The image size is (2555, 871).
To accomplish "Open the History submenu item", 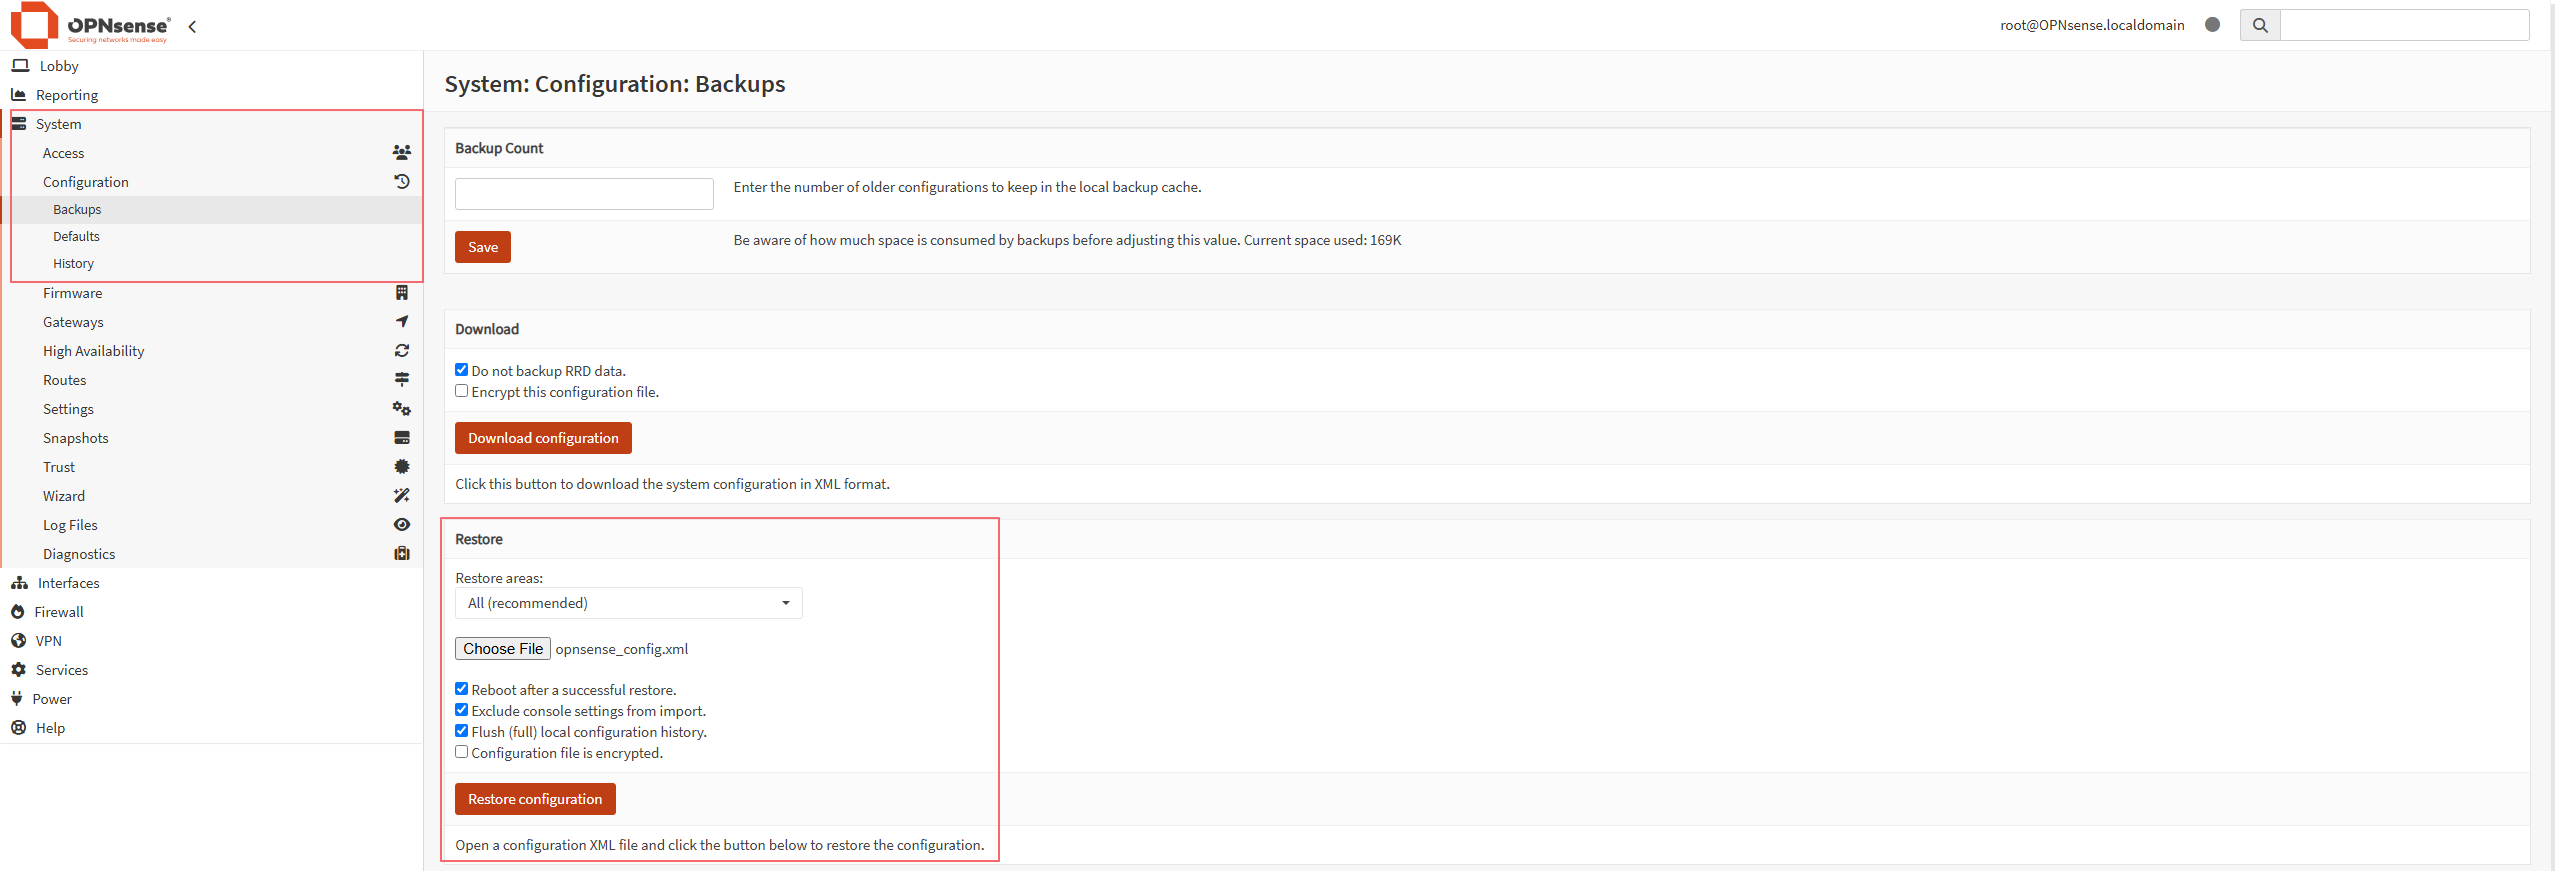I will point(73,264).
